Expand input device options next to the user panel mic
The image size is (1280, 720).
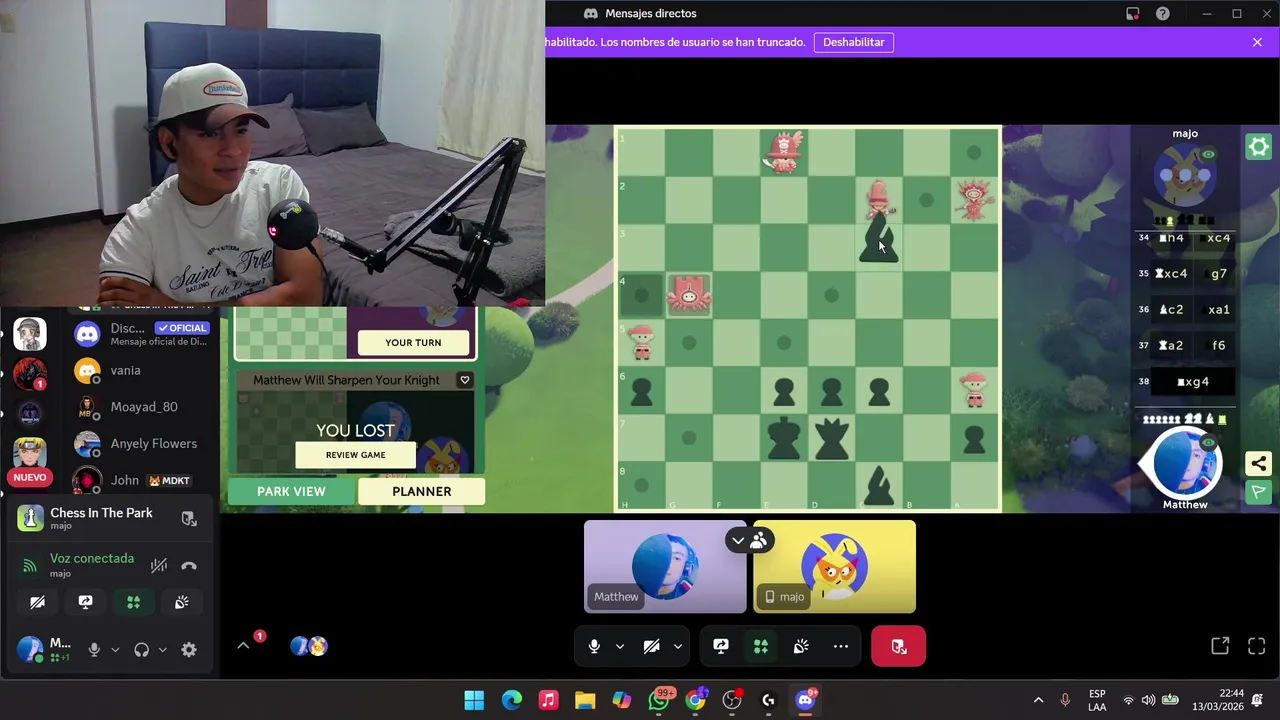pos(115,650)
